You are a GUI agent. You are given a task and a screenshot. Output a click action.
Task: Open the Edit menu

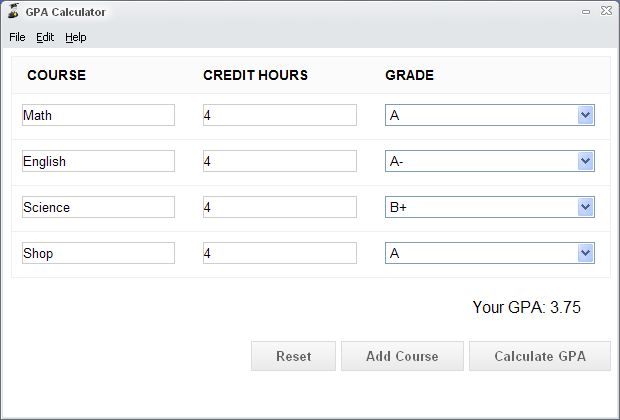(45, 37)
